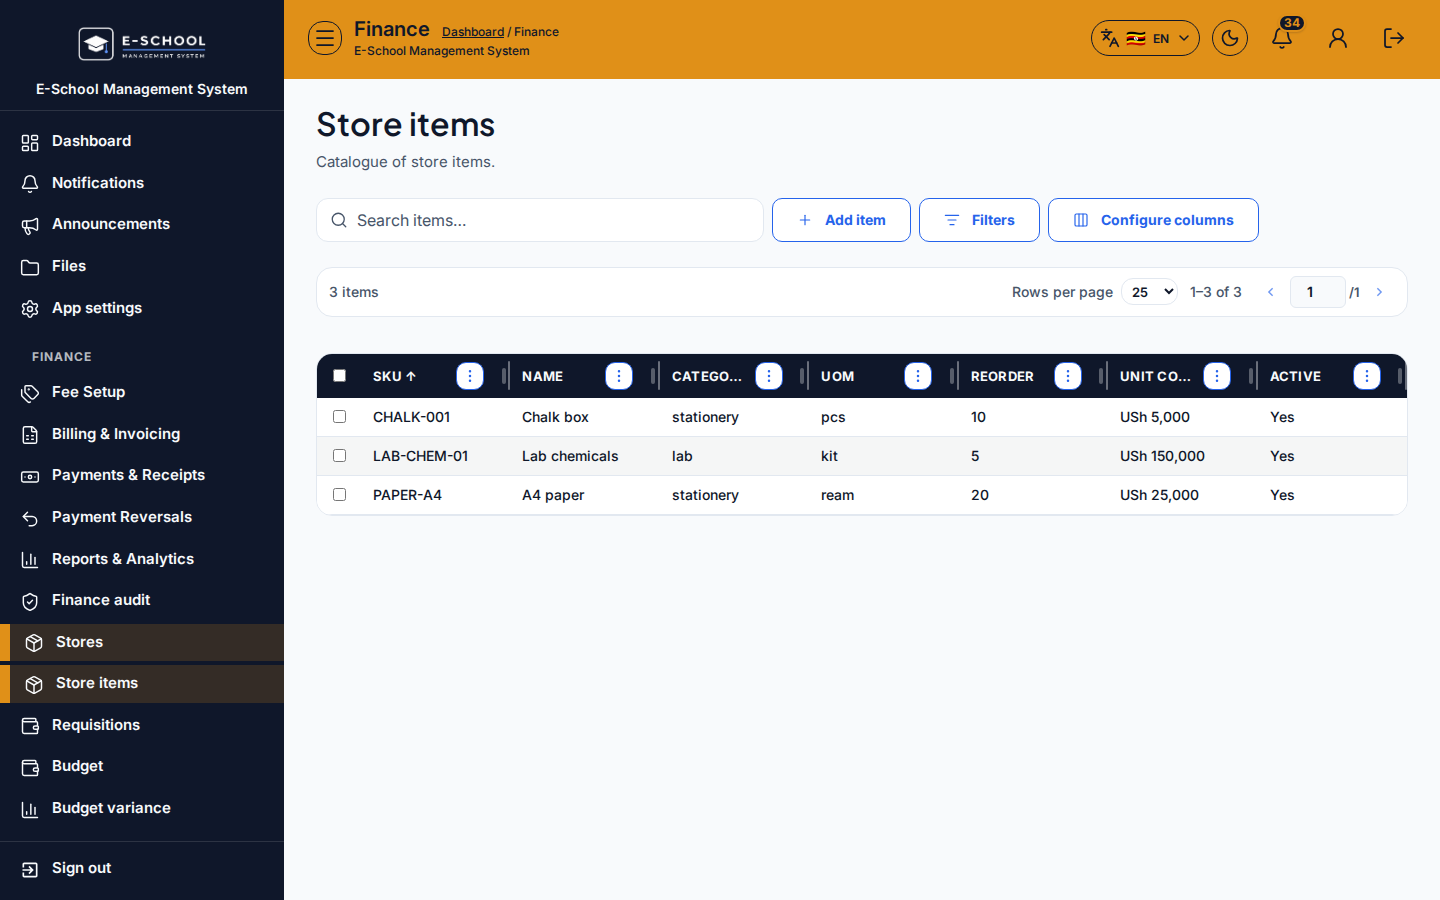Click the 'Lab chemicals' name cell
Viewport: 1440px width, 900px height.
(570, 456)
